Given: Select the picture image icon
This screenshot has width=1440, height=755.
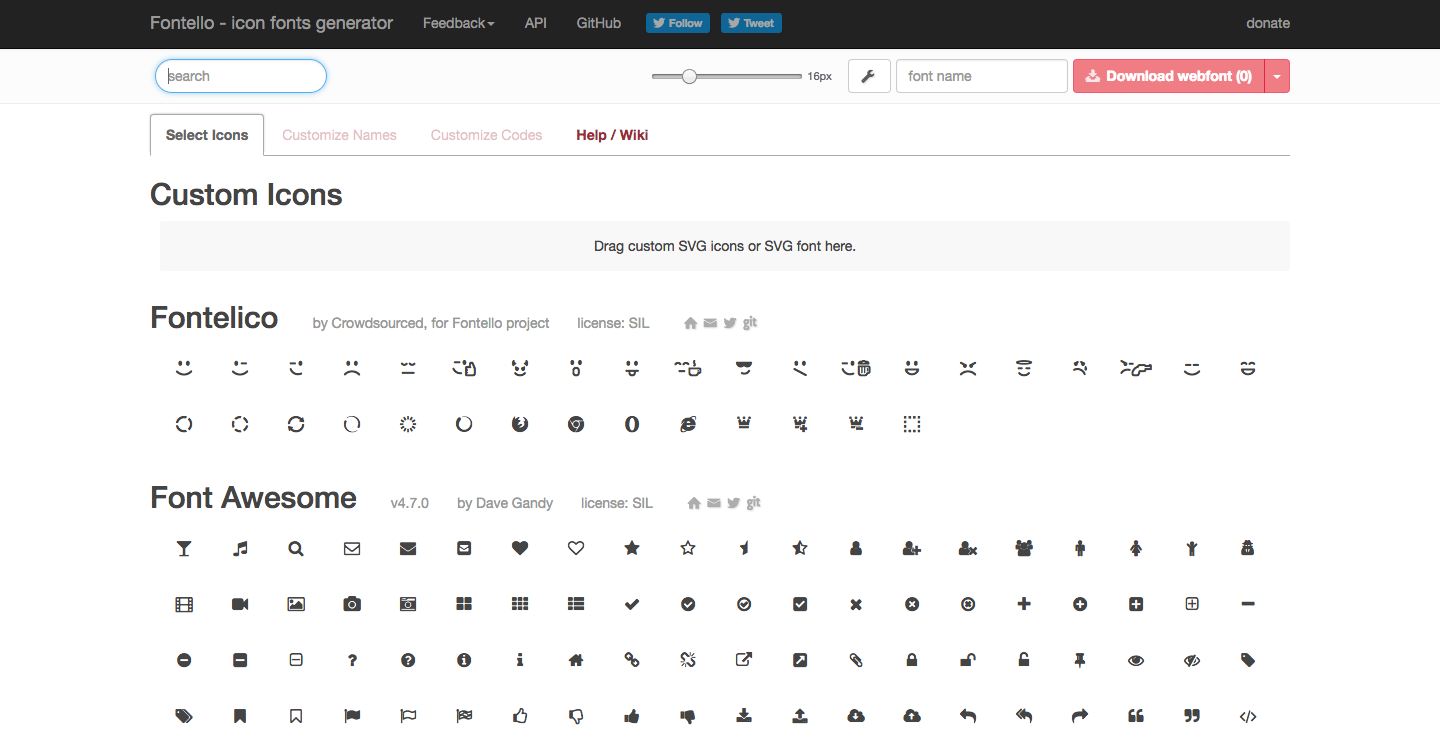Looking at the screenshot, I should (x=296, y=604).
